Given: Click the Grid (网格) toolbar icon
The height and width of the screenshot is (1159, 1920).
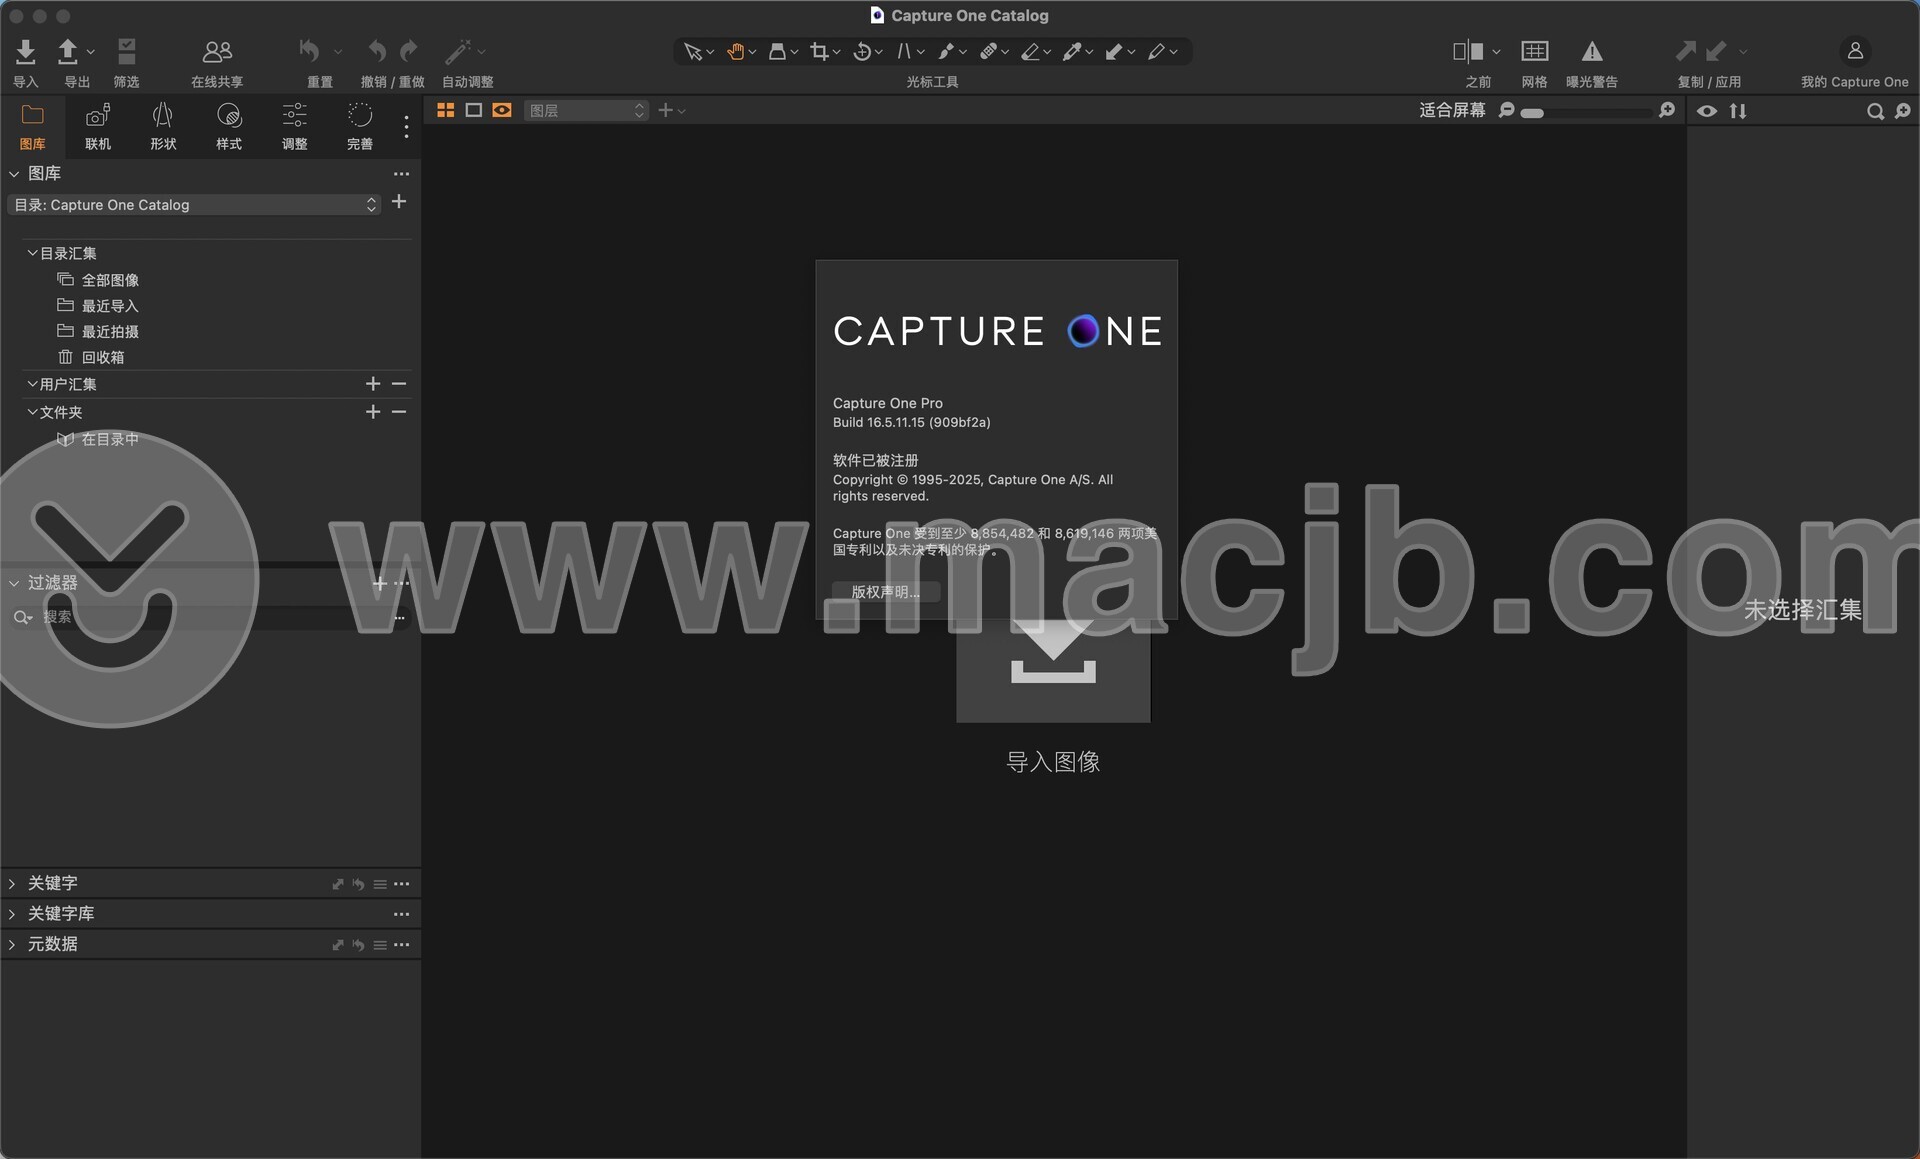Looking at the screenshot, I should (x=1535, y=51).
